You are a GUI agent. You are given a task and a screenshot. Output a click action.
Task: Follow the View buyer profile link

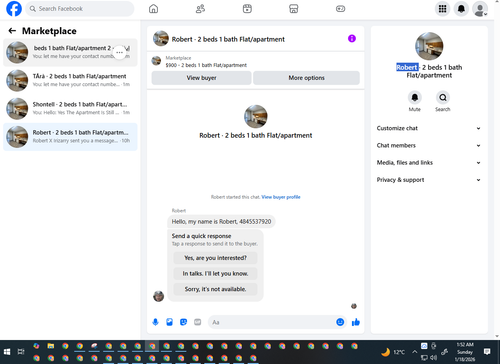(281, 197)
